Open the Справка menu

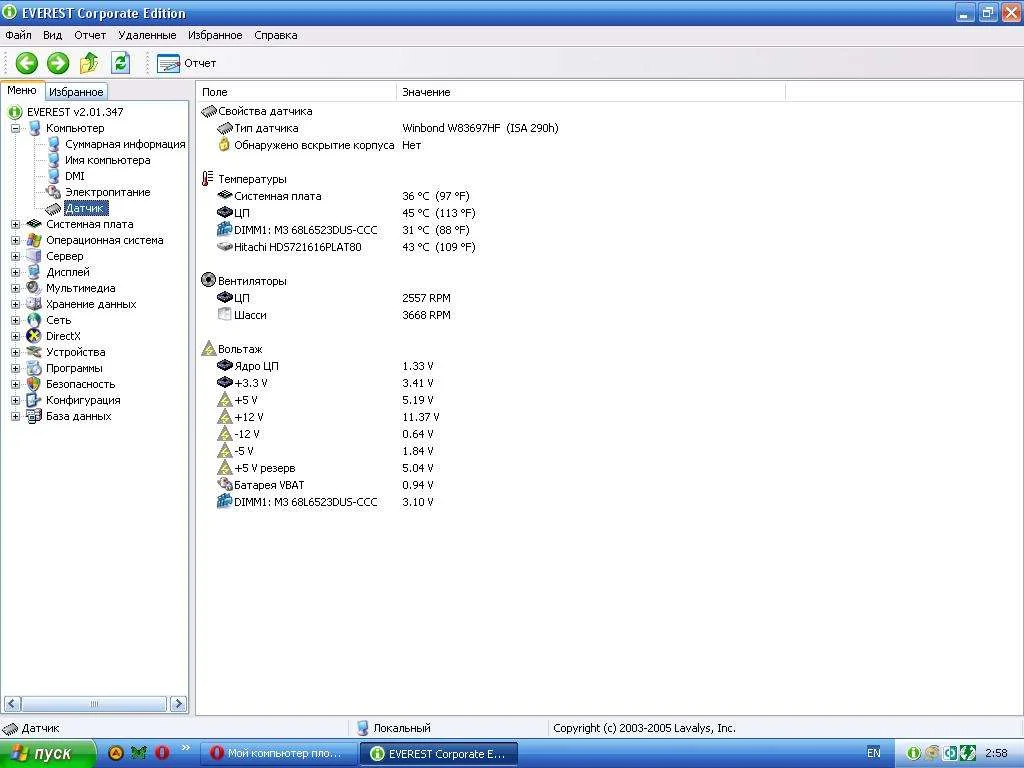pos(275,35)
